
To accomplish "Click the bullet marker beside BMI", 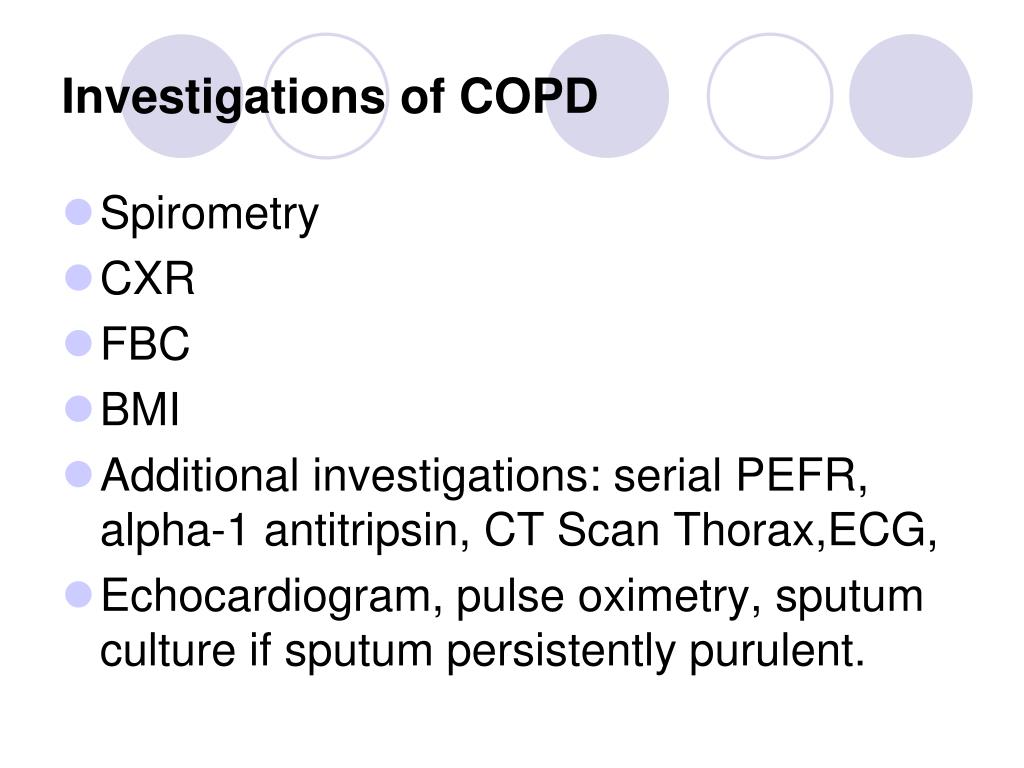I will (x=78, y=409).
